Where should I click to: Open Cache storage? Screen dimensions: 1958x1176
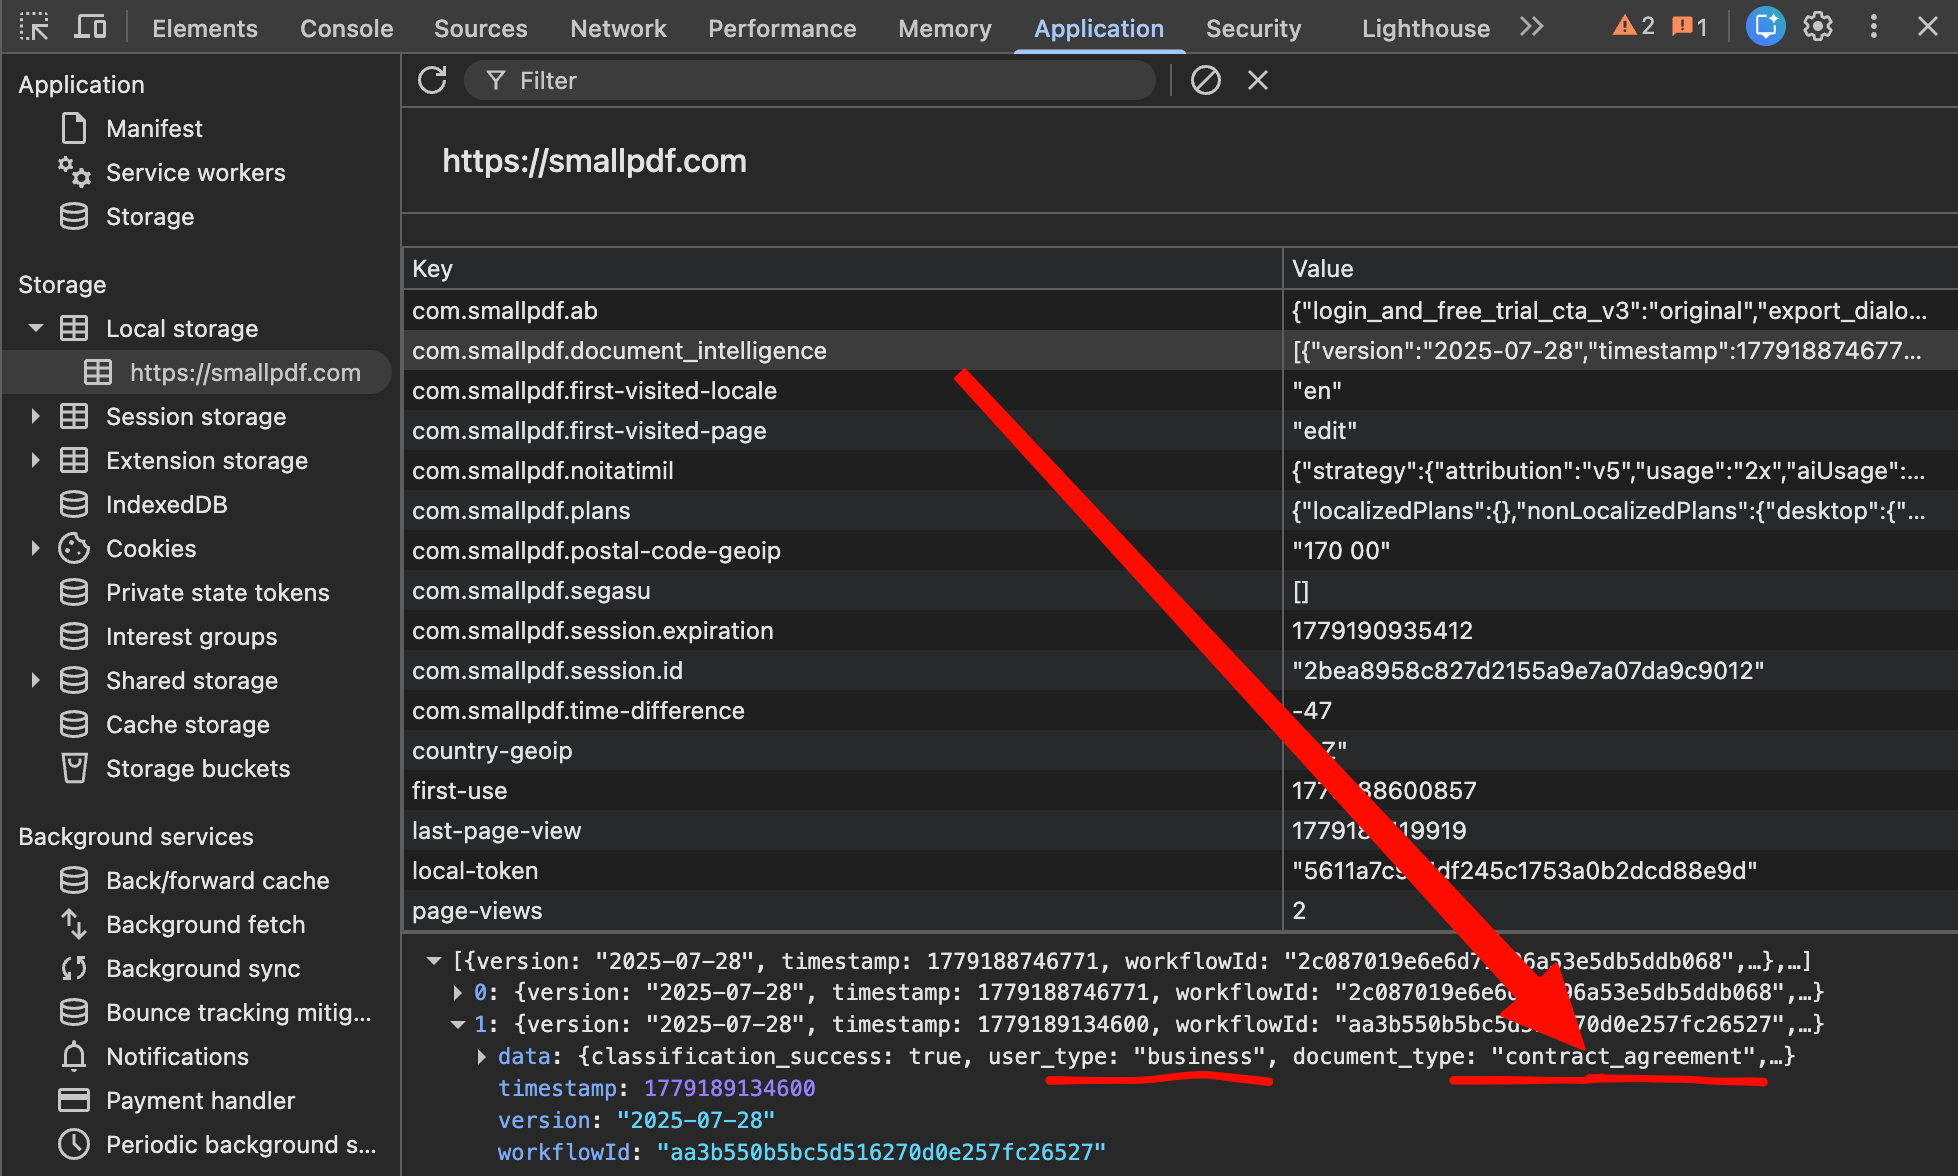click(187, 725)
